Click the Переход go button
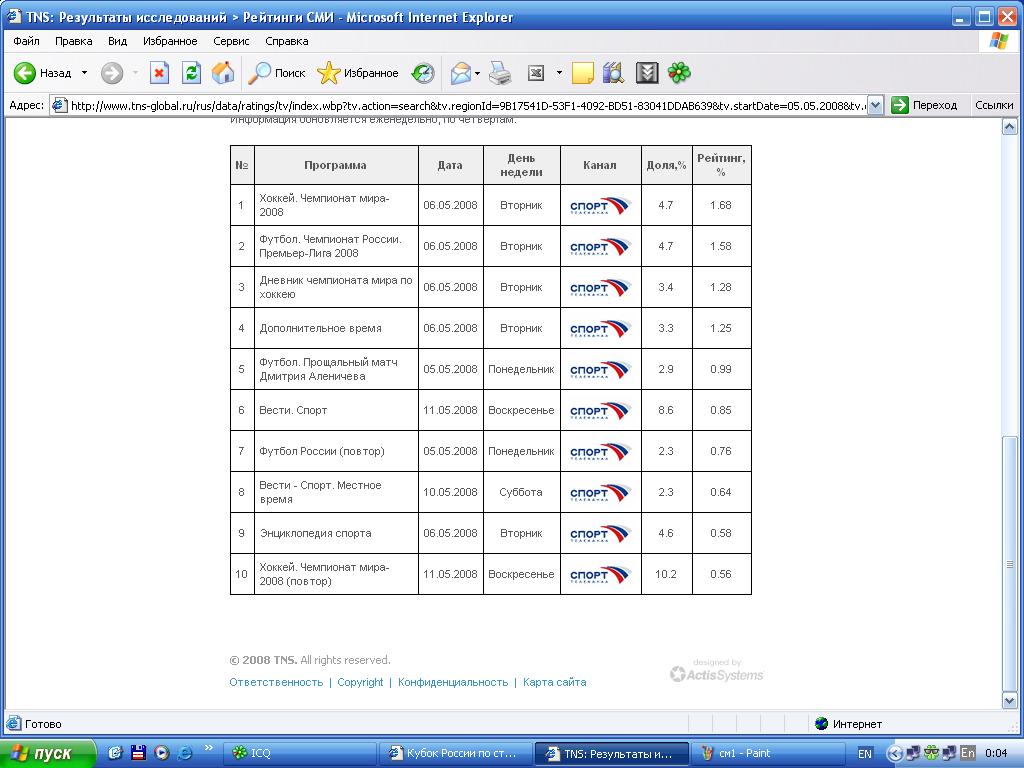Image resolution: width=1024 pixels, height=768 pixels. 924,105
